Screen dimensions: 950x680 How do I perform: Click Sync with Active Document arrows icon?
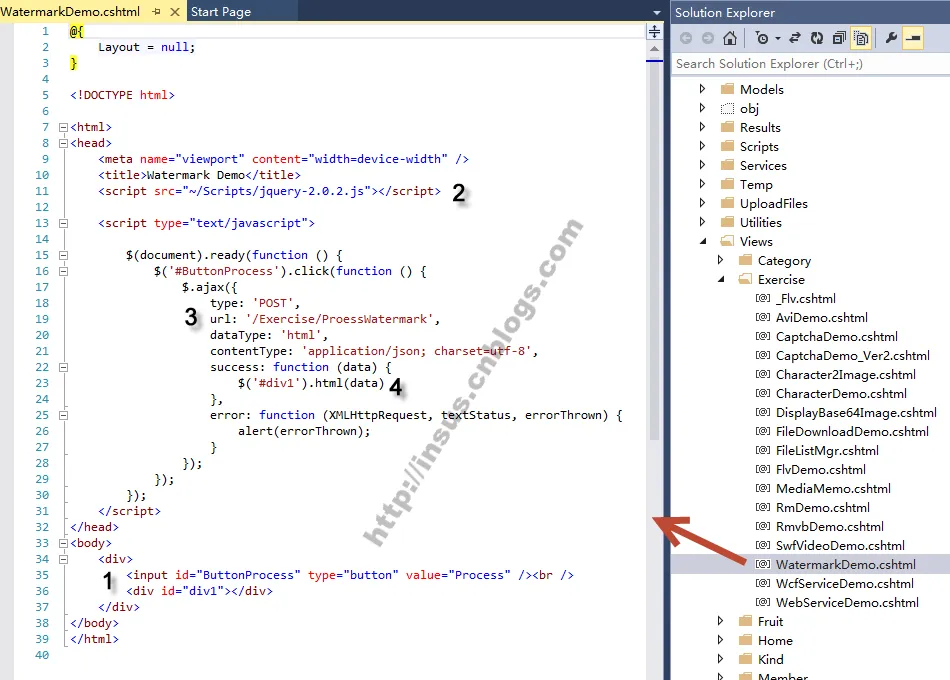[795, 38]
